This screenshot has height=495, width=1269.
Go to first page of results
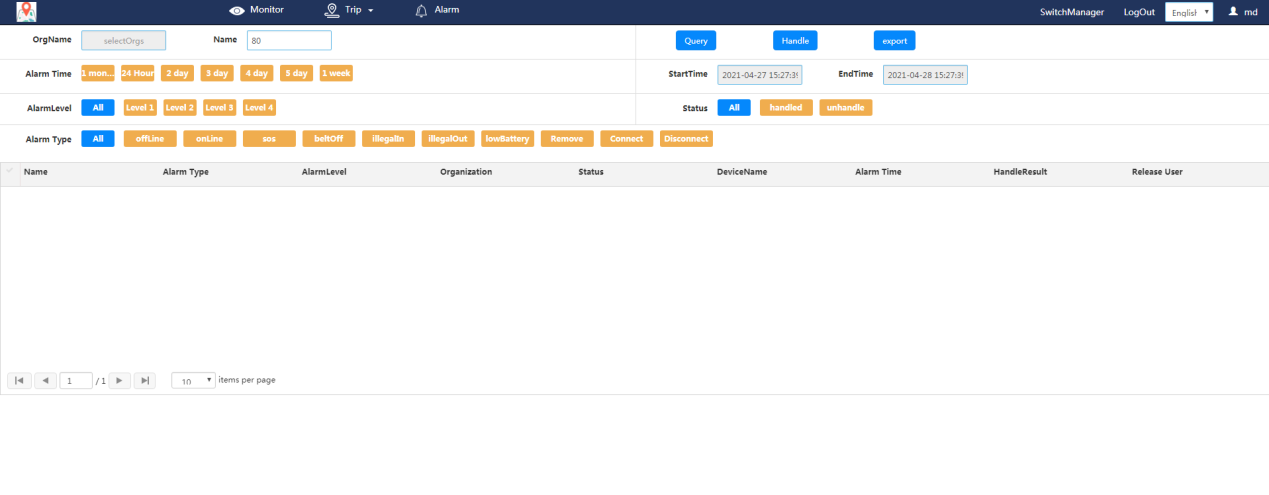(x=19, y=380)
